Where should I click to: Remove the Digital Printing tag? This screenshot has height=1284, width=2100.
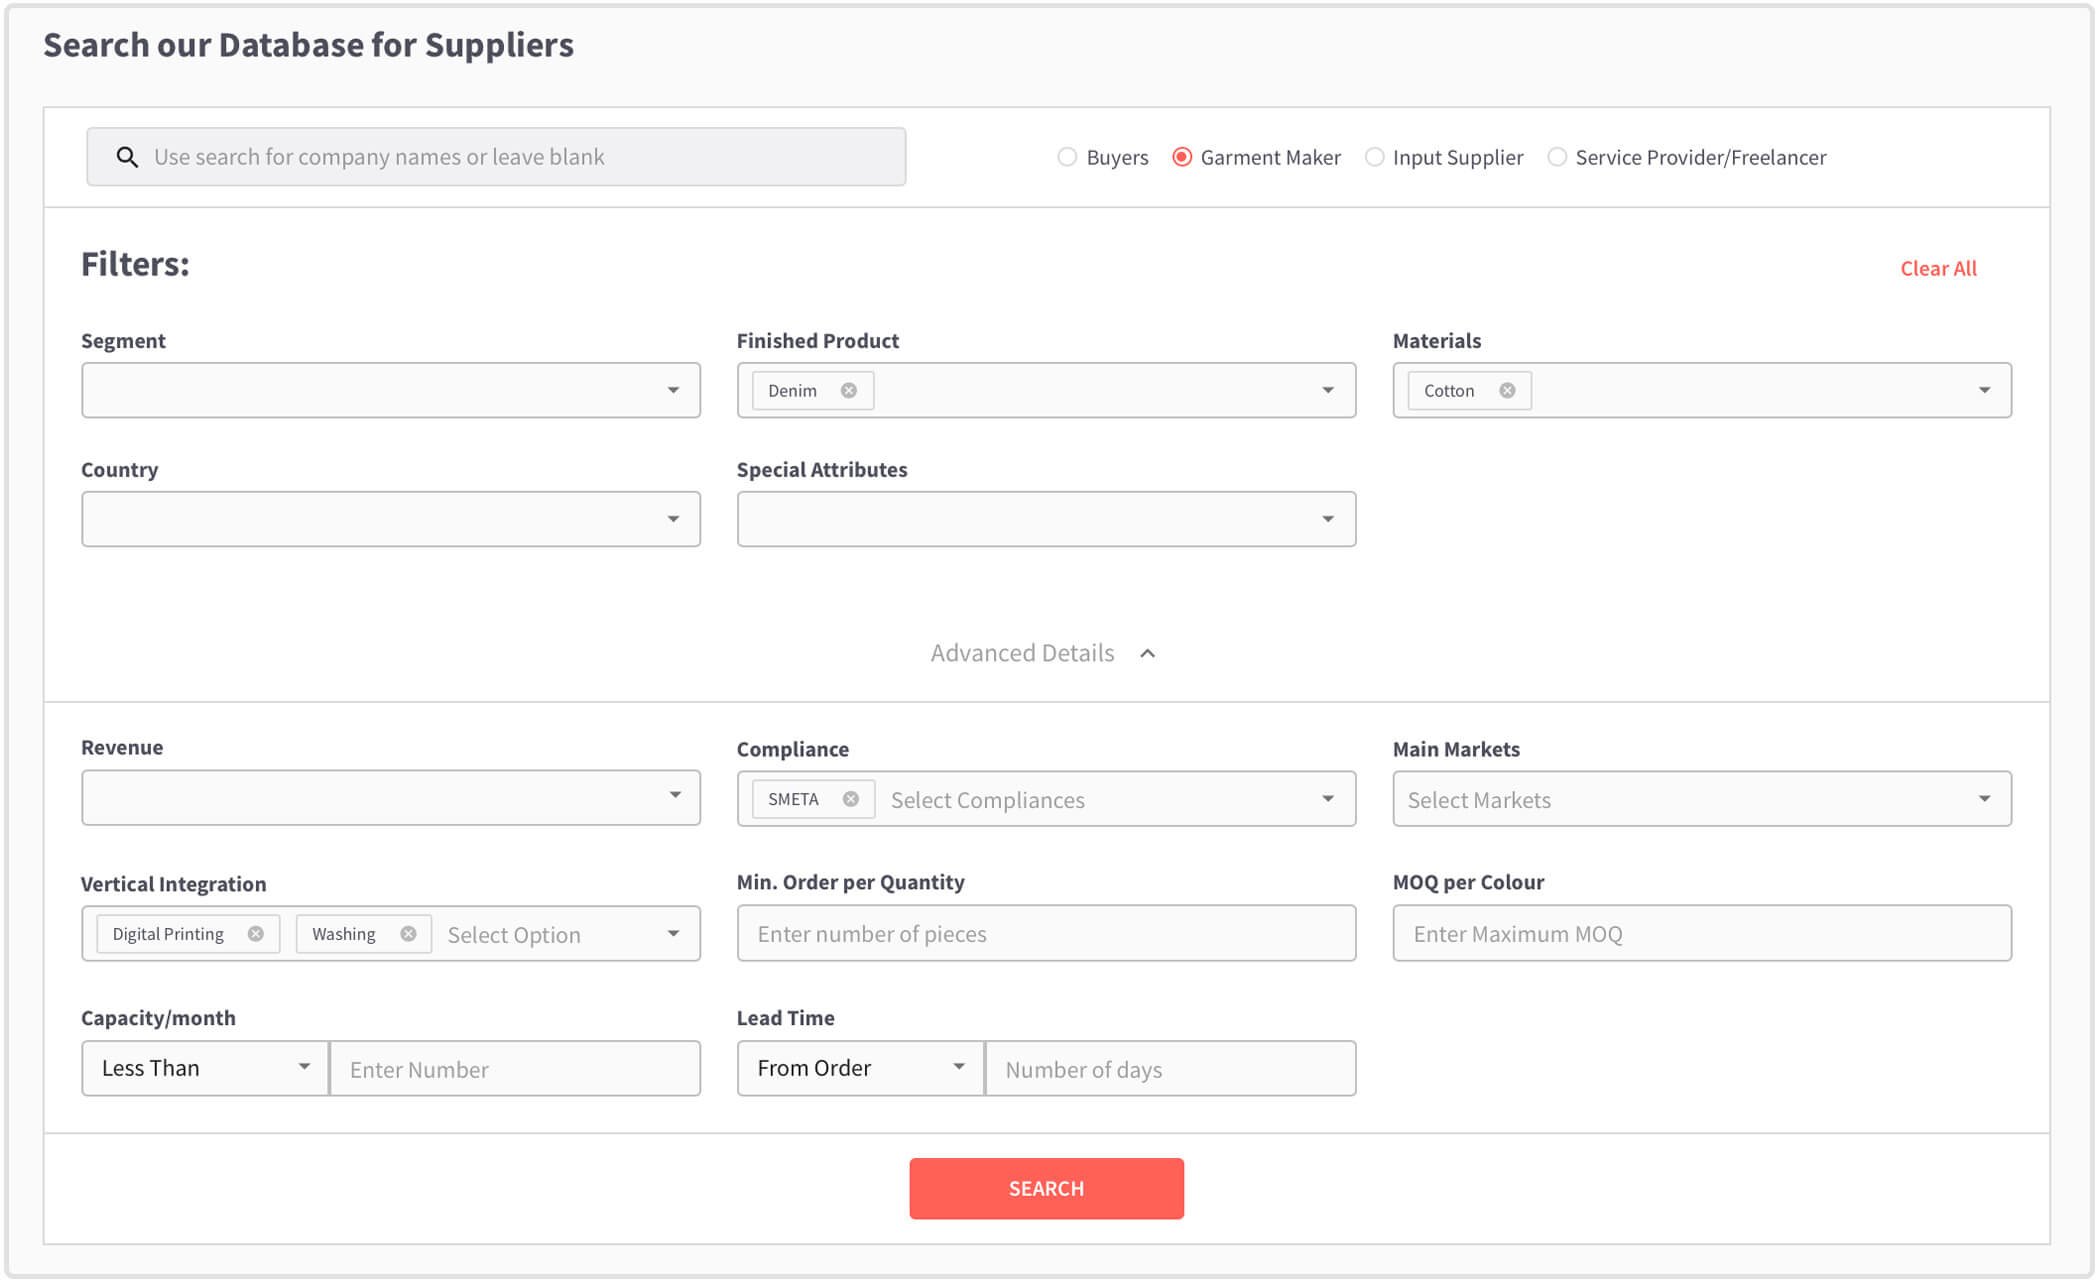coord(256,934)
